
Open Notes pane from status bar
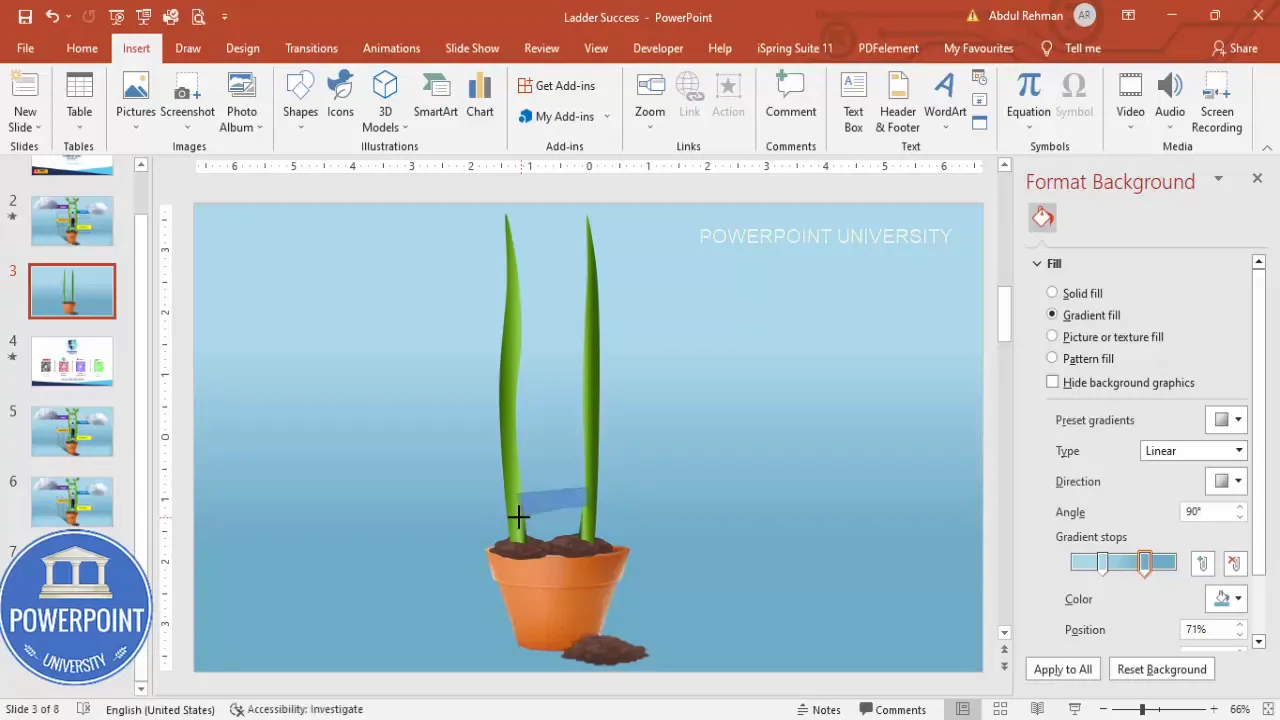pyautogui.click(x=819, y=709)
